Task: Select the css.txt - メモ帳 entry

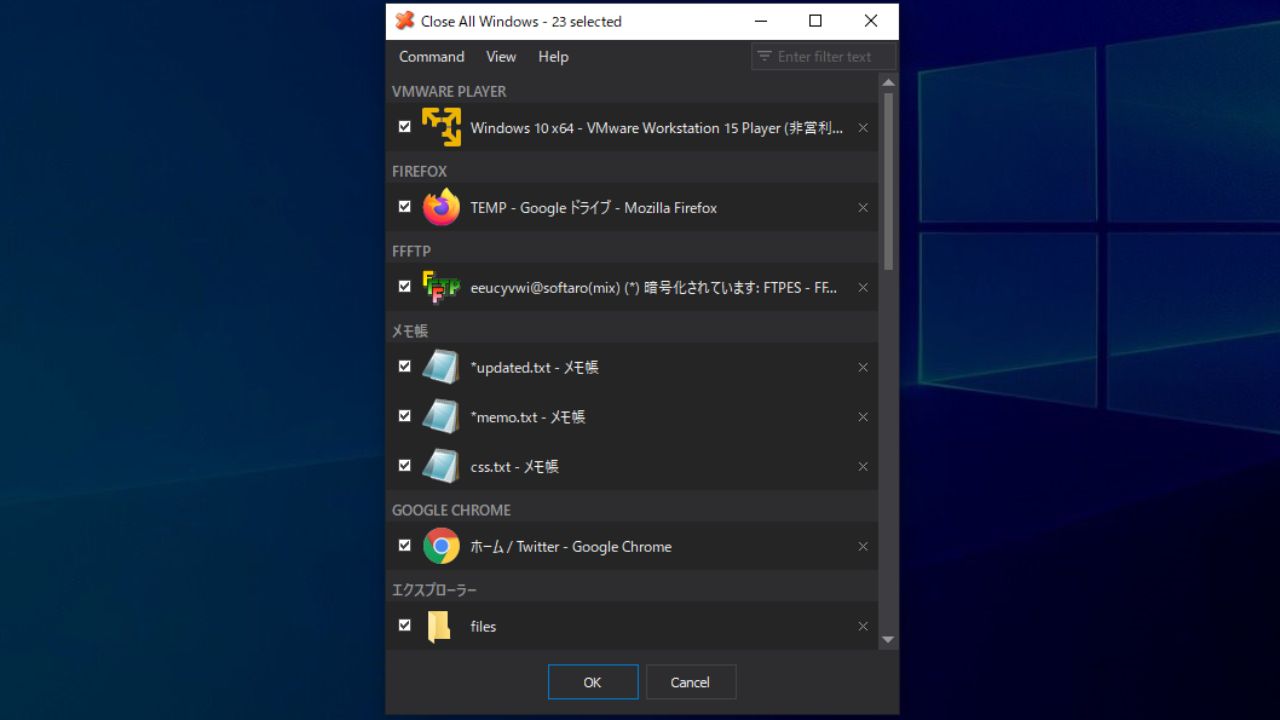Action: pyautogui.click(x=632, y=466)
